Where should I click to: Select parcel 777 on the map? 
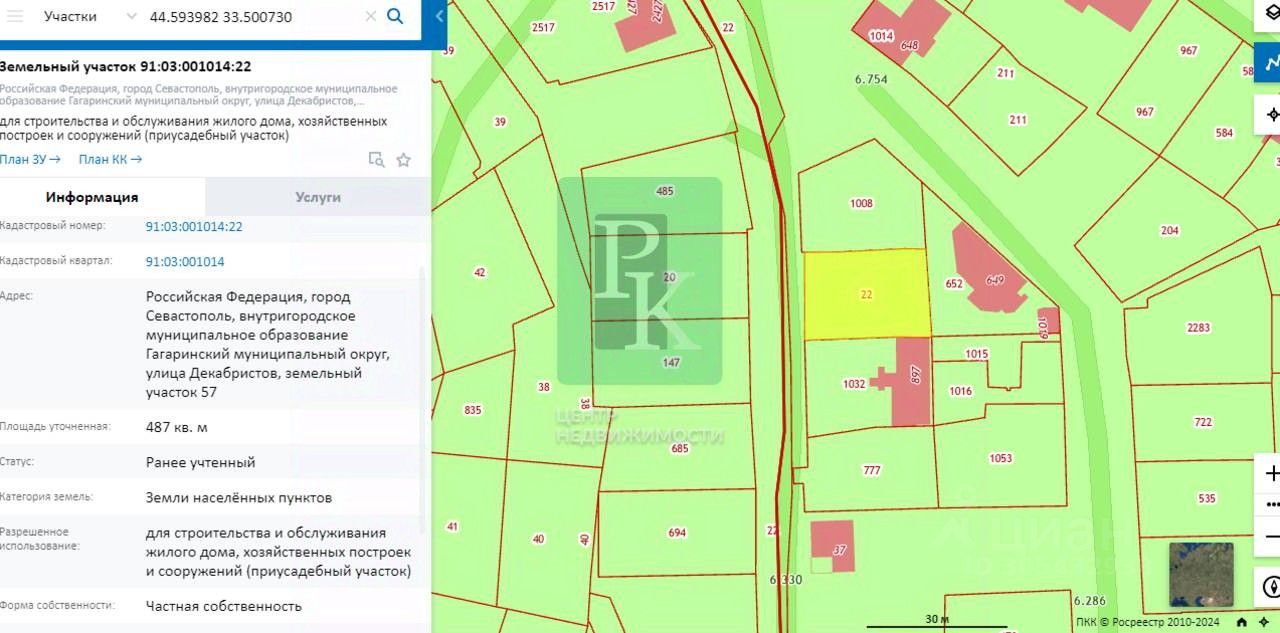(x=871, y=469)
